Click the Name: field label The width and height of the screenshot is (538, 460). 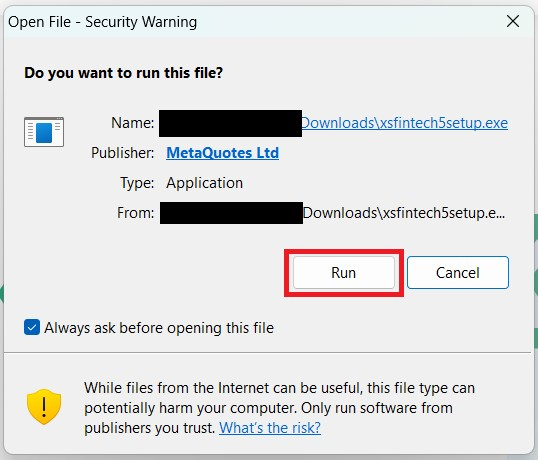132,123
